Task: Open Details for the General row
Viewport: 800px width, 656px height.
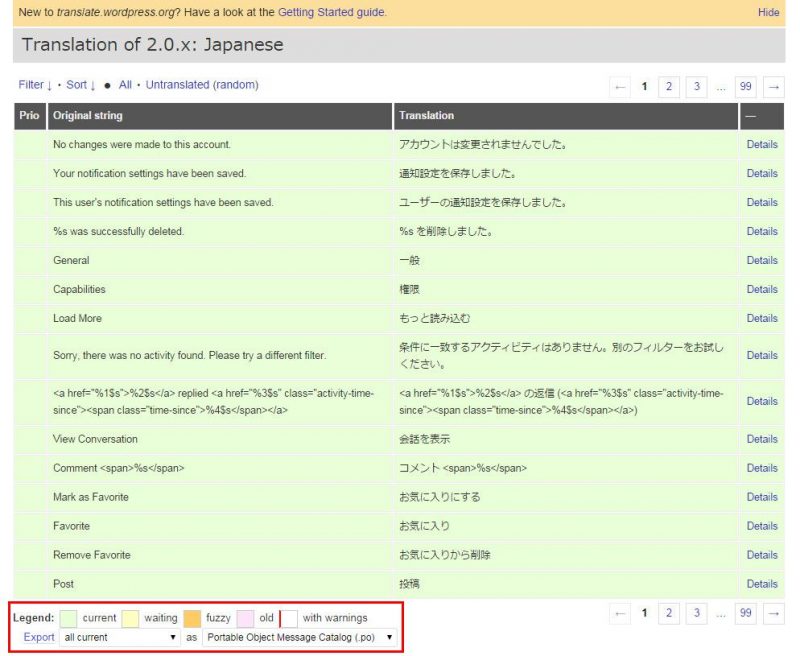Action: 762,260
